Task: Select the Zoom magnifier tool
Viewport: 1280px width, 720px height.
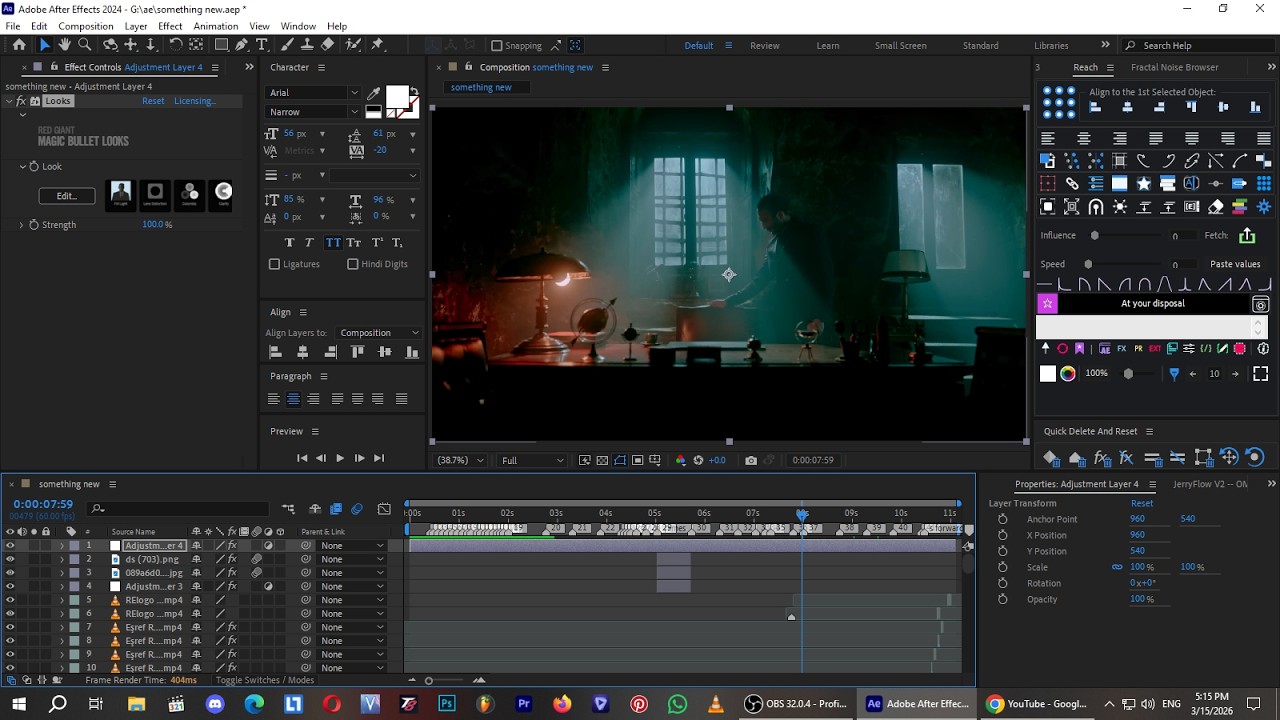Action: [x=85, y=45]
